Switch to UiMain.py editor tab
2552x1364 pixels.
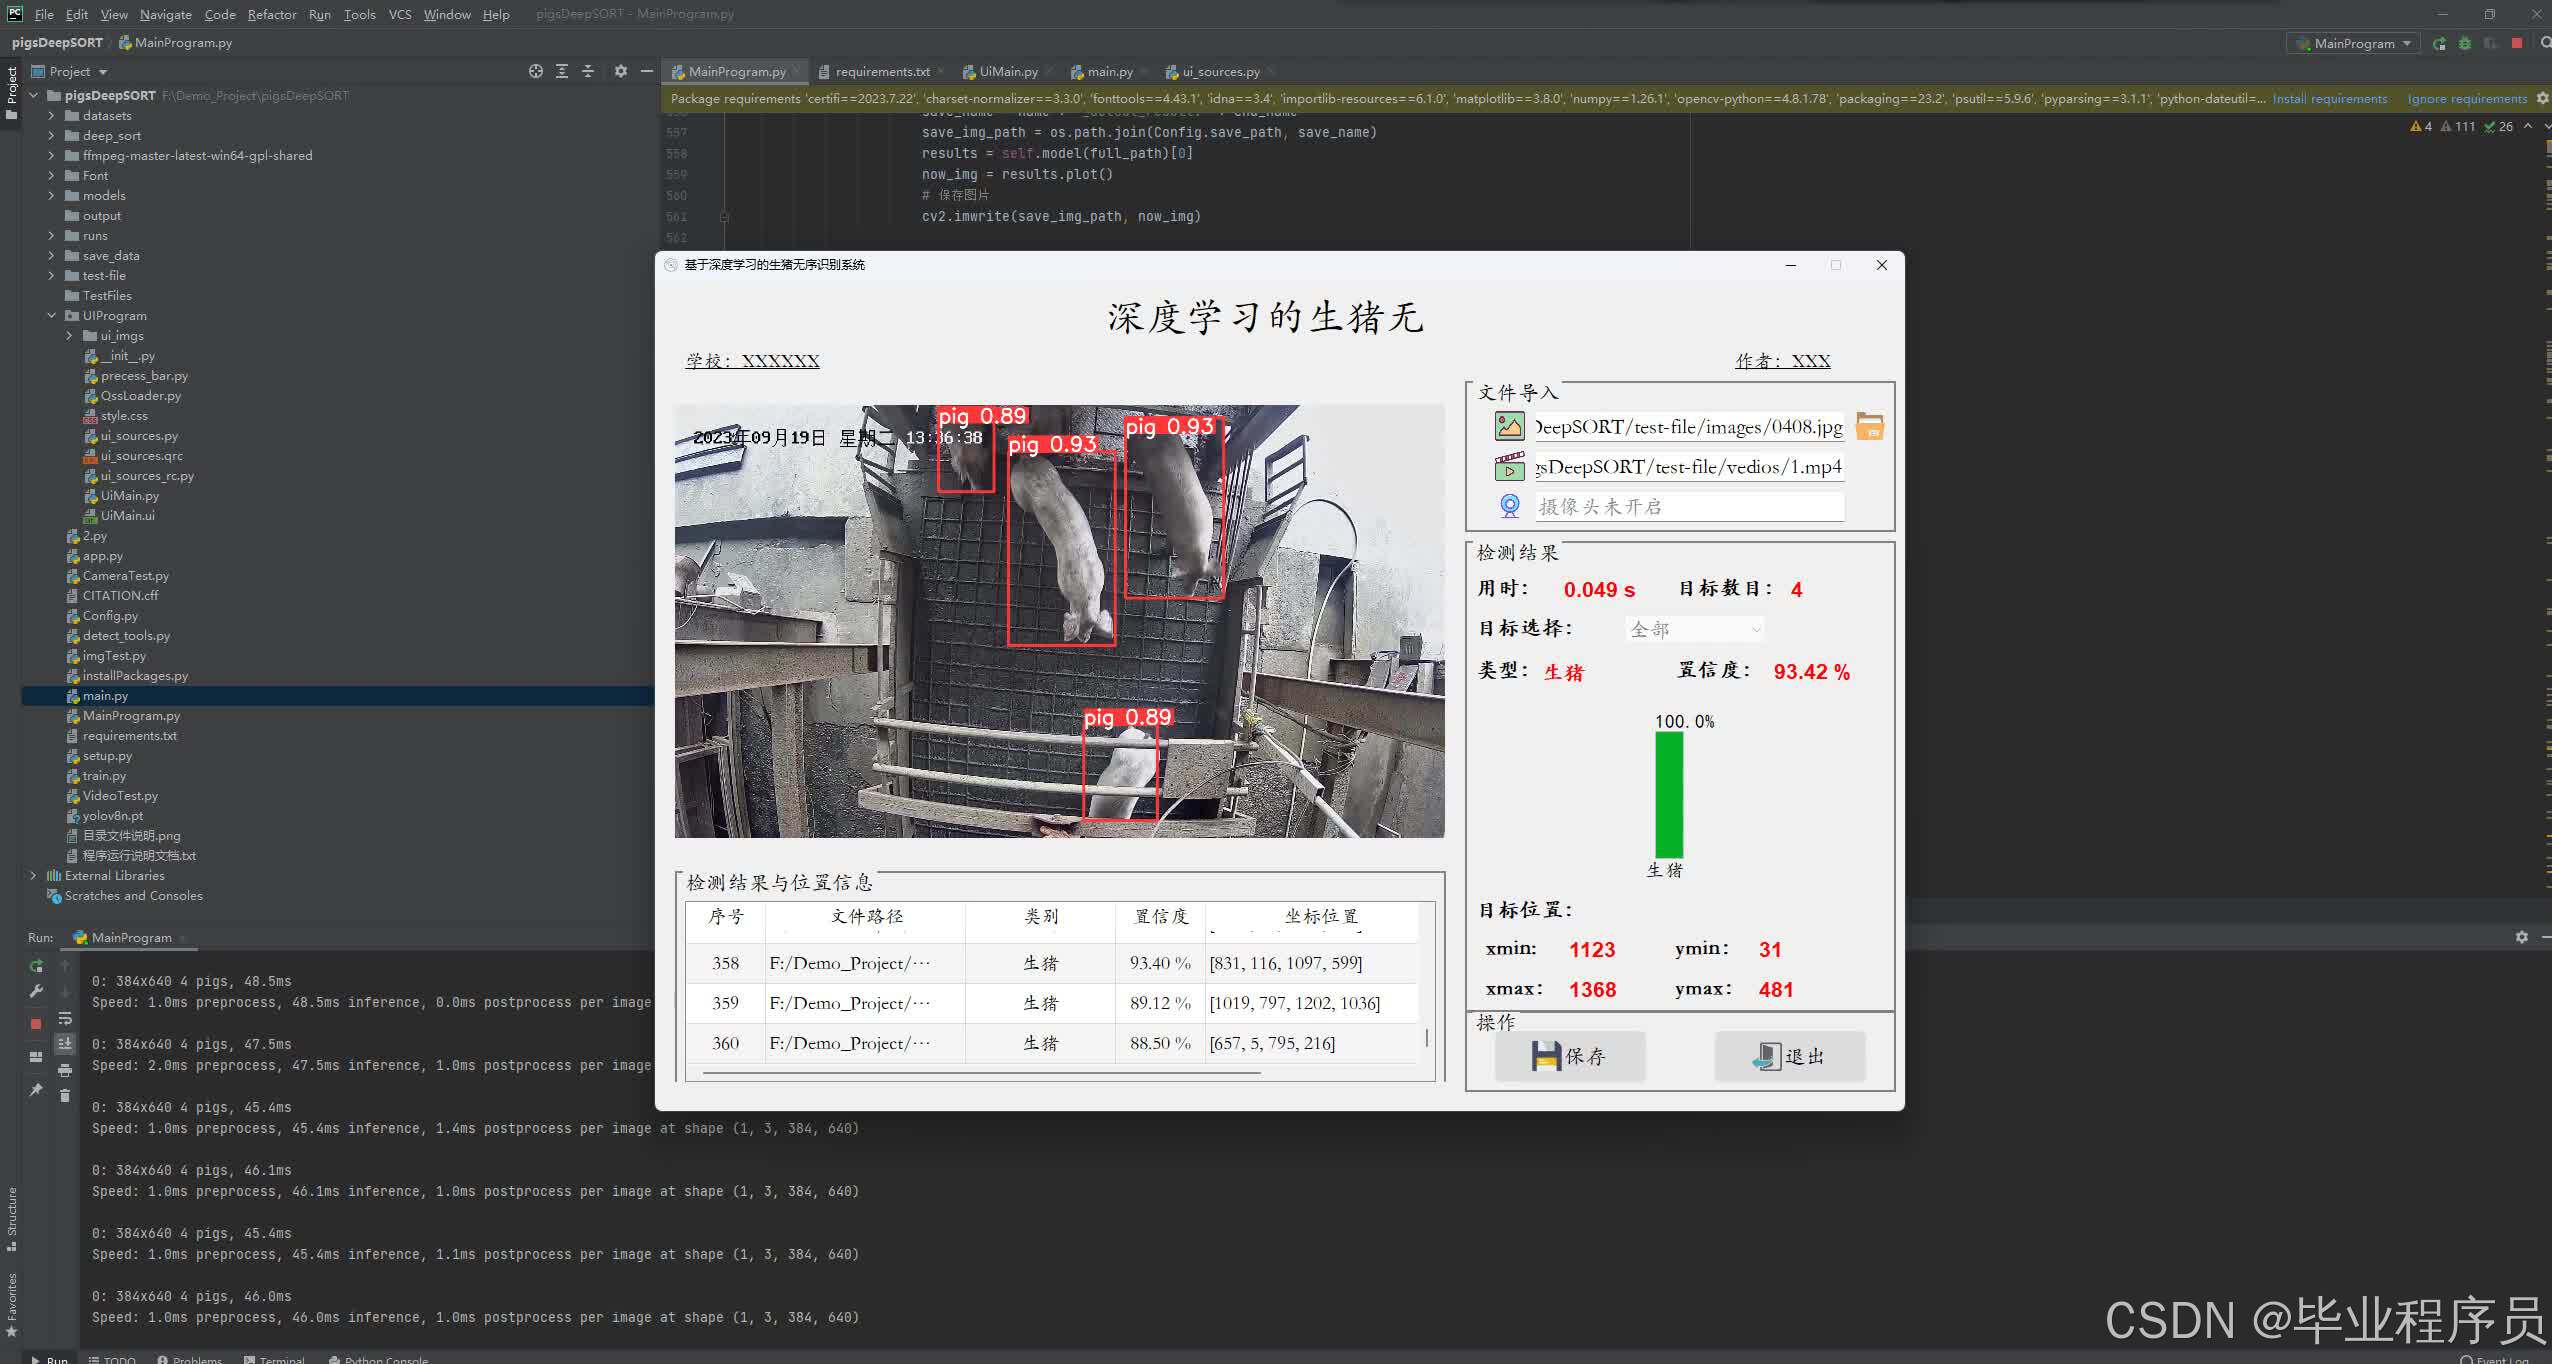pyautogui.click(x=1007, y=71)
